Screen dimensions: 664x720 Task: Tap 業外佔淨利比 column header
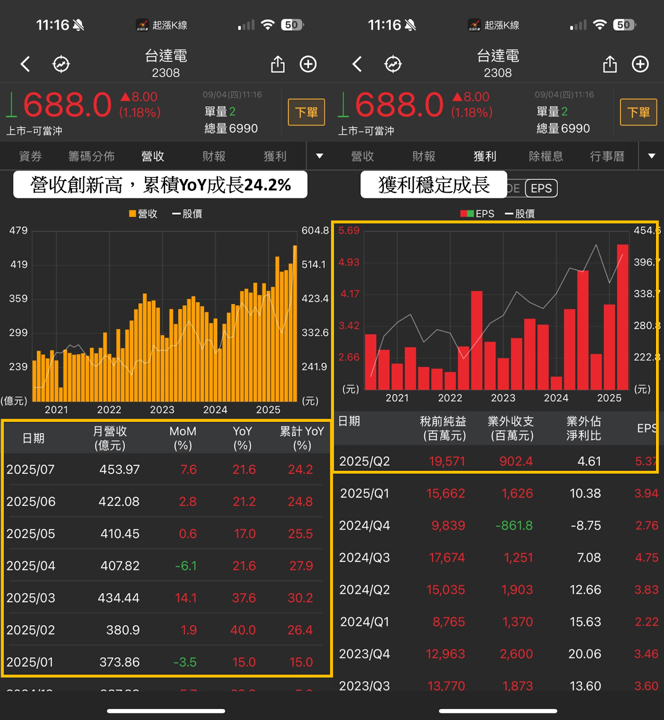pyautogui.click(x=584, y=428)
